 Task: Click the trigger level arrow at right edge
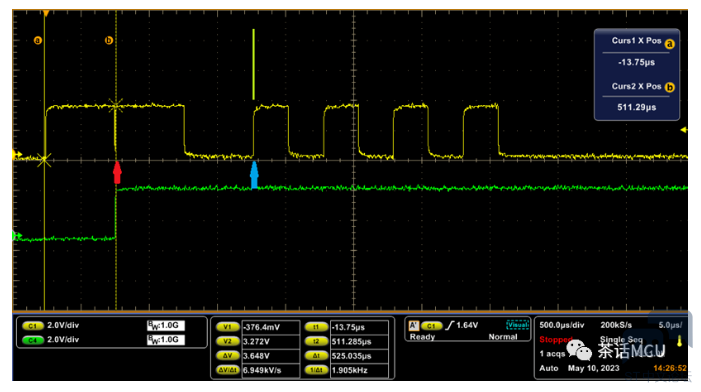684,130
